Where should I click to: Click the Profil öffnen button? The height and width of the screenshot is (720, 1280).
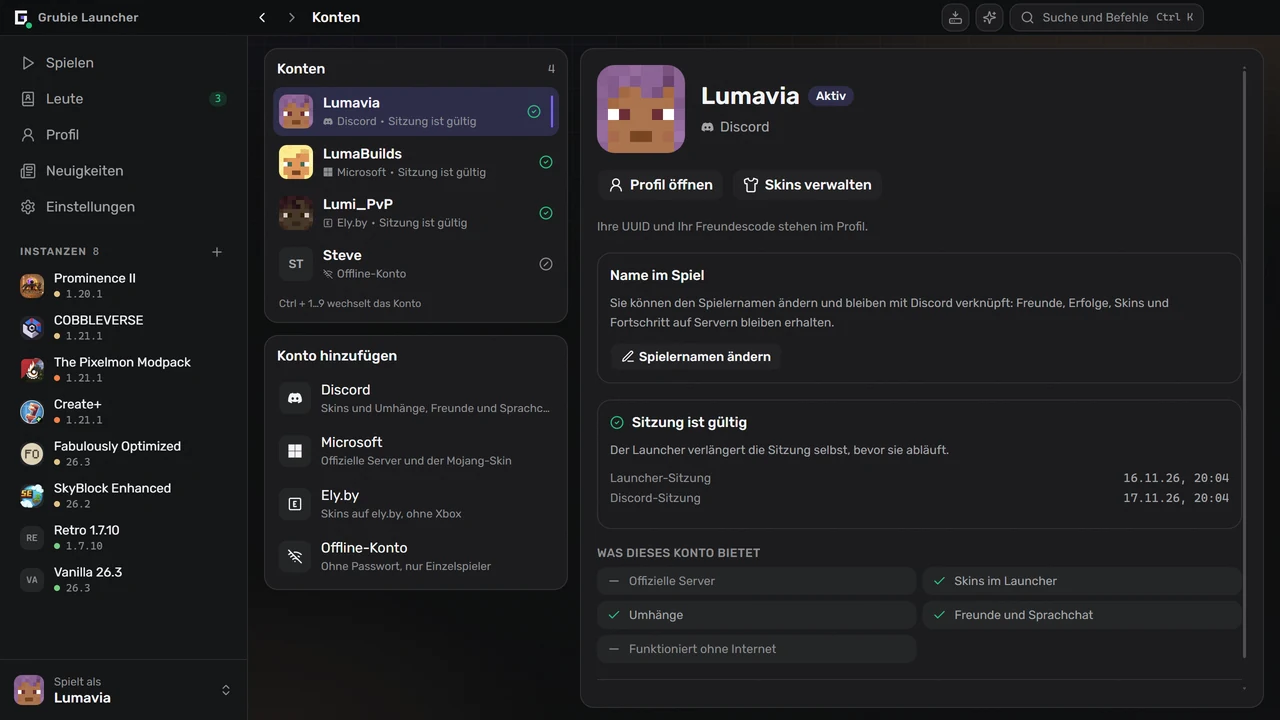[x=661, y=185]
